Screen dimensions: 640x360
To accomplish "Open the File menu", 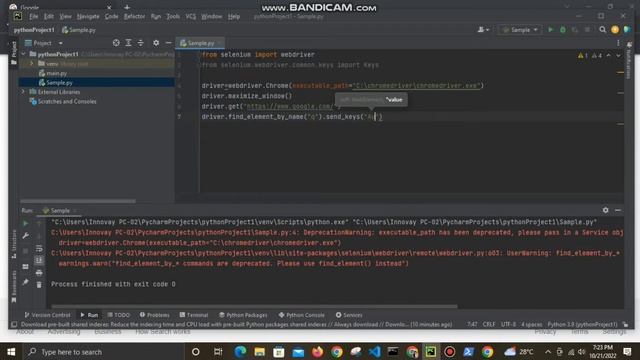I will pyautogui.click(x=33, y=16).
